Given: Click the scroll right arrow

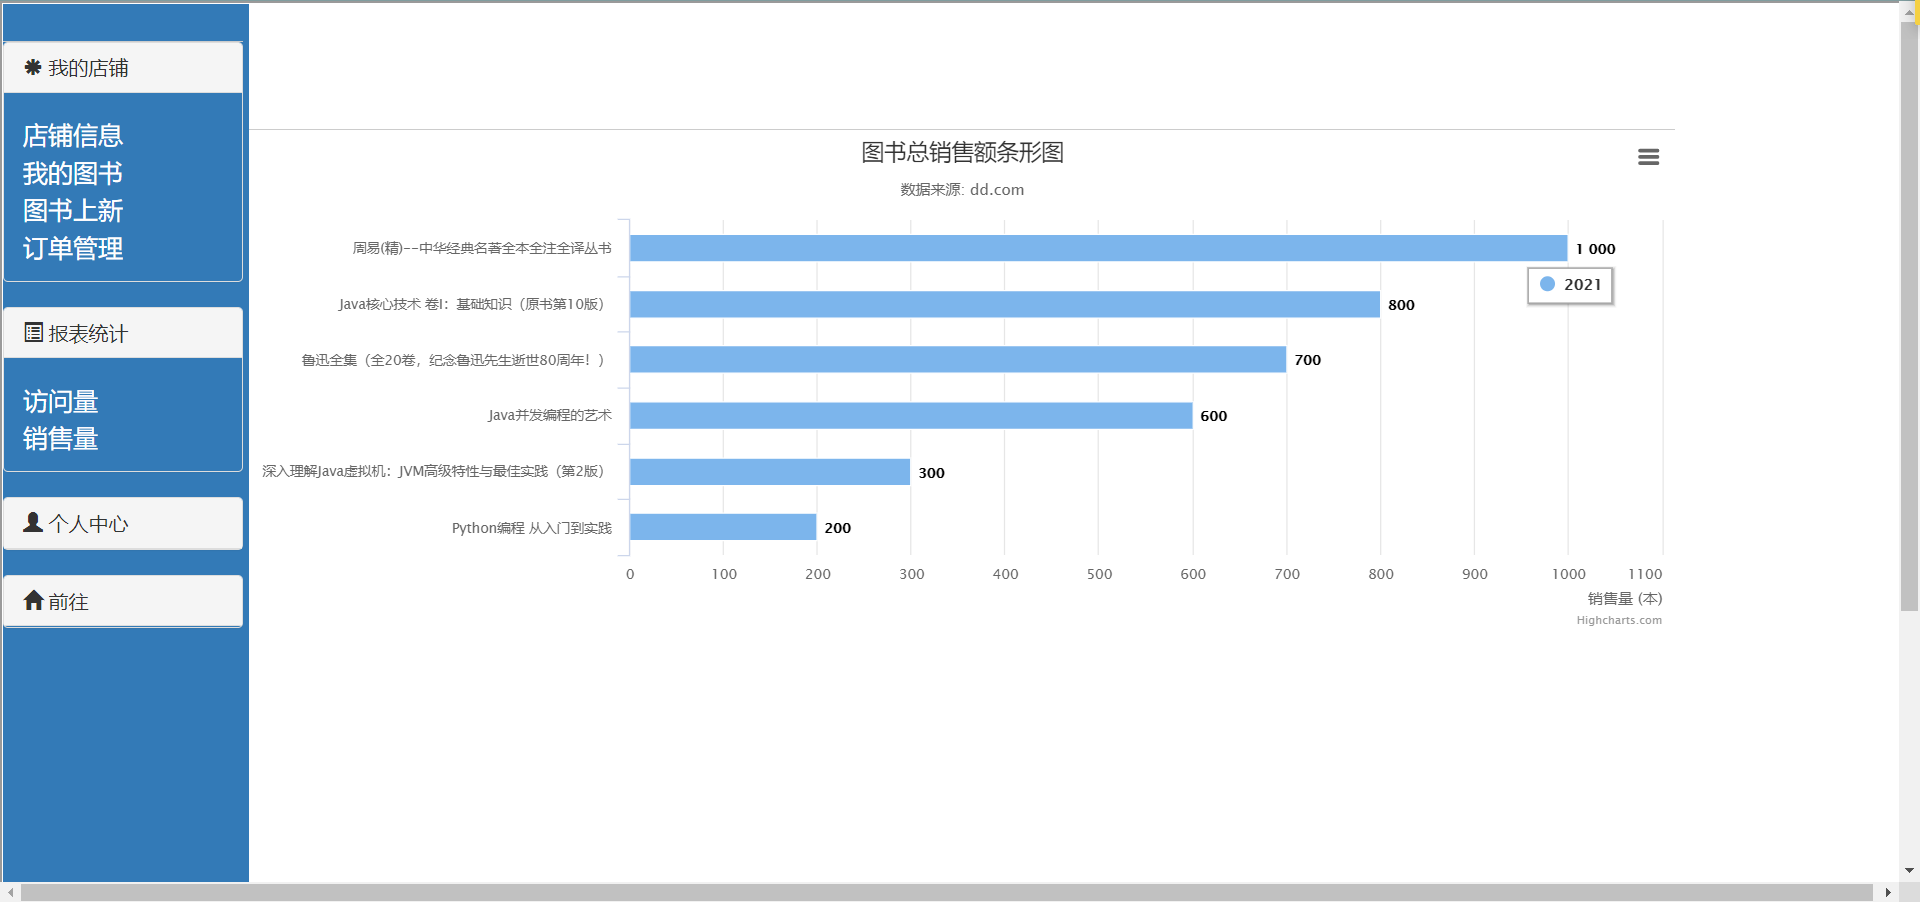Looking at the screenshot, I should (x=1888, y=892).
